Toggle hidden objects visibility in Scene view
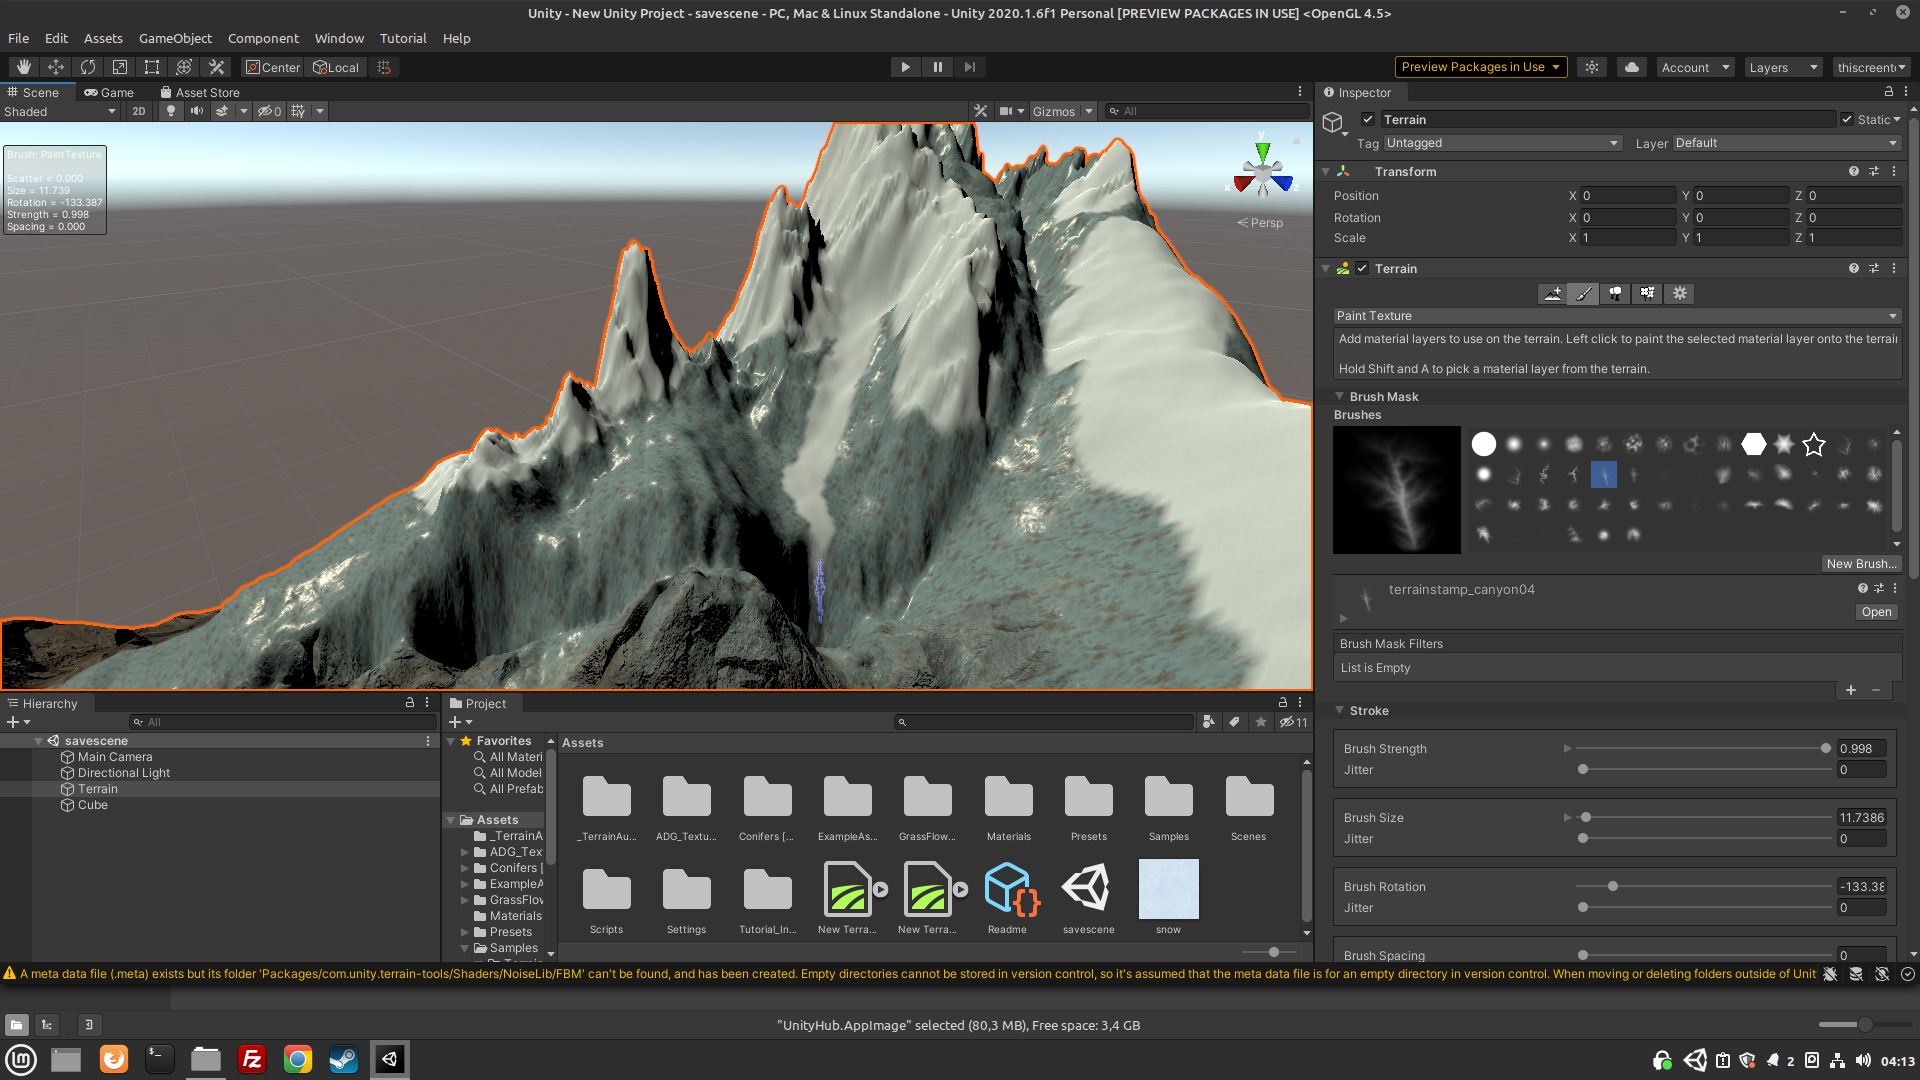The height and width of the screenshot is (1080, 1920). click(269, 111)
